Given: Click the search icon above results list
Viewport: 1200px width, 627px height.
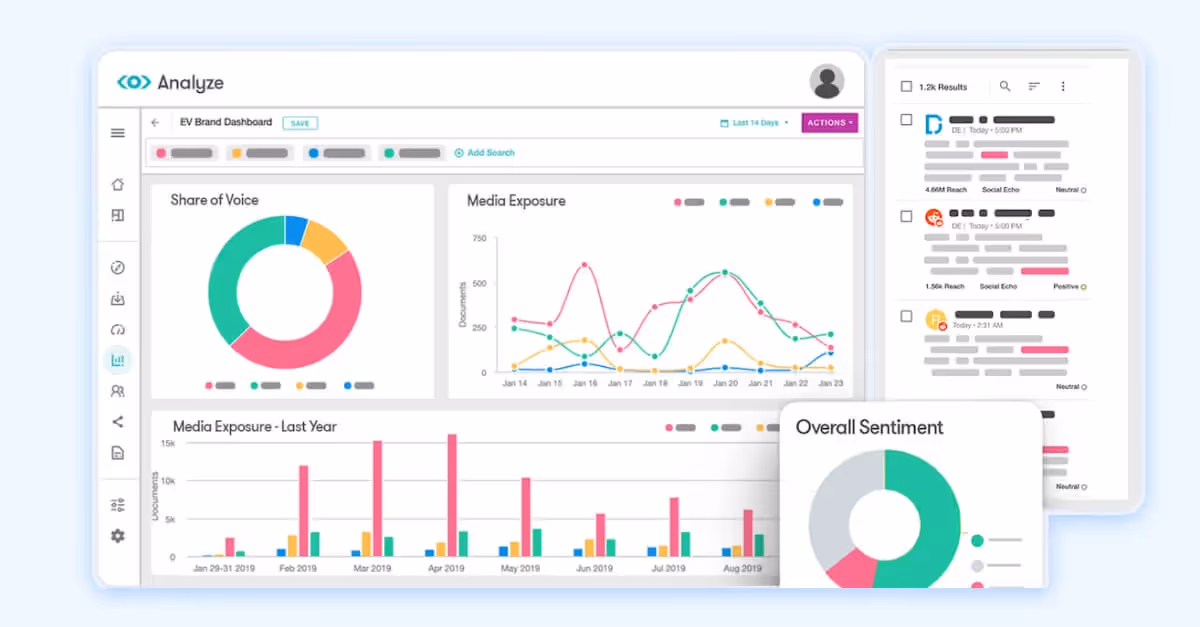Looking at the screenshot, I should [x=1005, y=87].
